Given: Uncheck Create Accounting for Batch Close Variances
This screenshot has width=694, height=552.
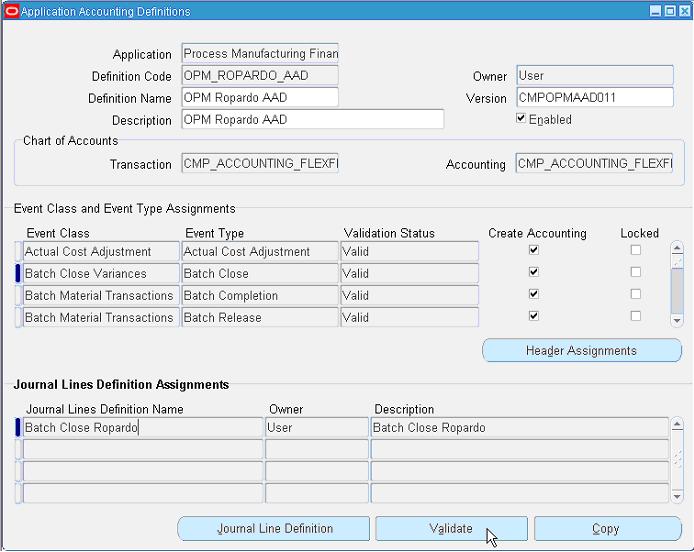Looking at the screenshot, I should click(534, 272).
